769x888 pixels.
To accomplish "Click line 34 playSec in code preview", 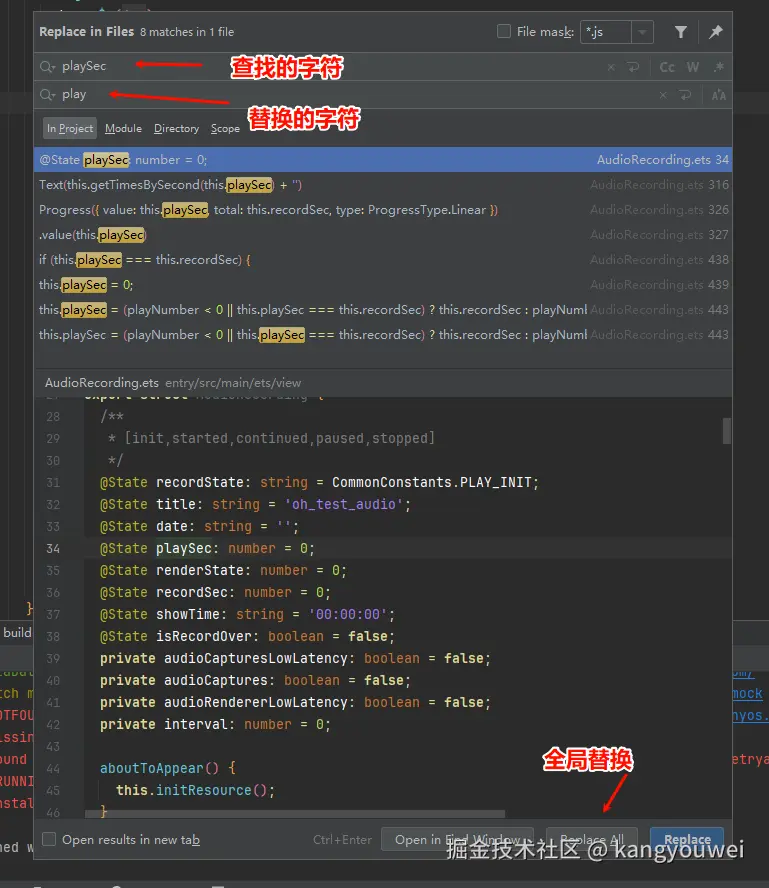I will pos(183,548).
